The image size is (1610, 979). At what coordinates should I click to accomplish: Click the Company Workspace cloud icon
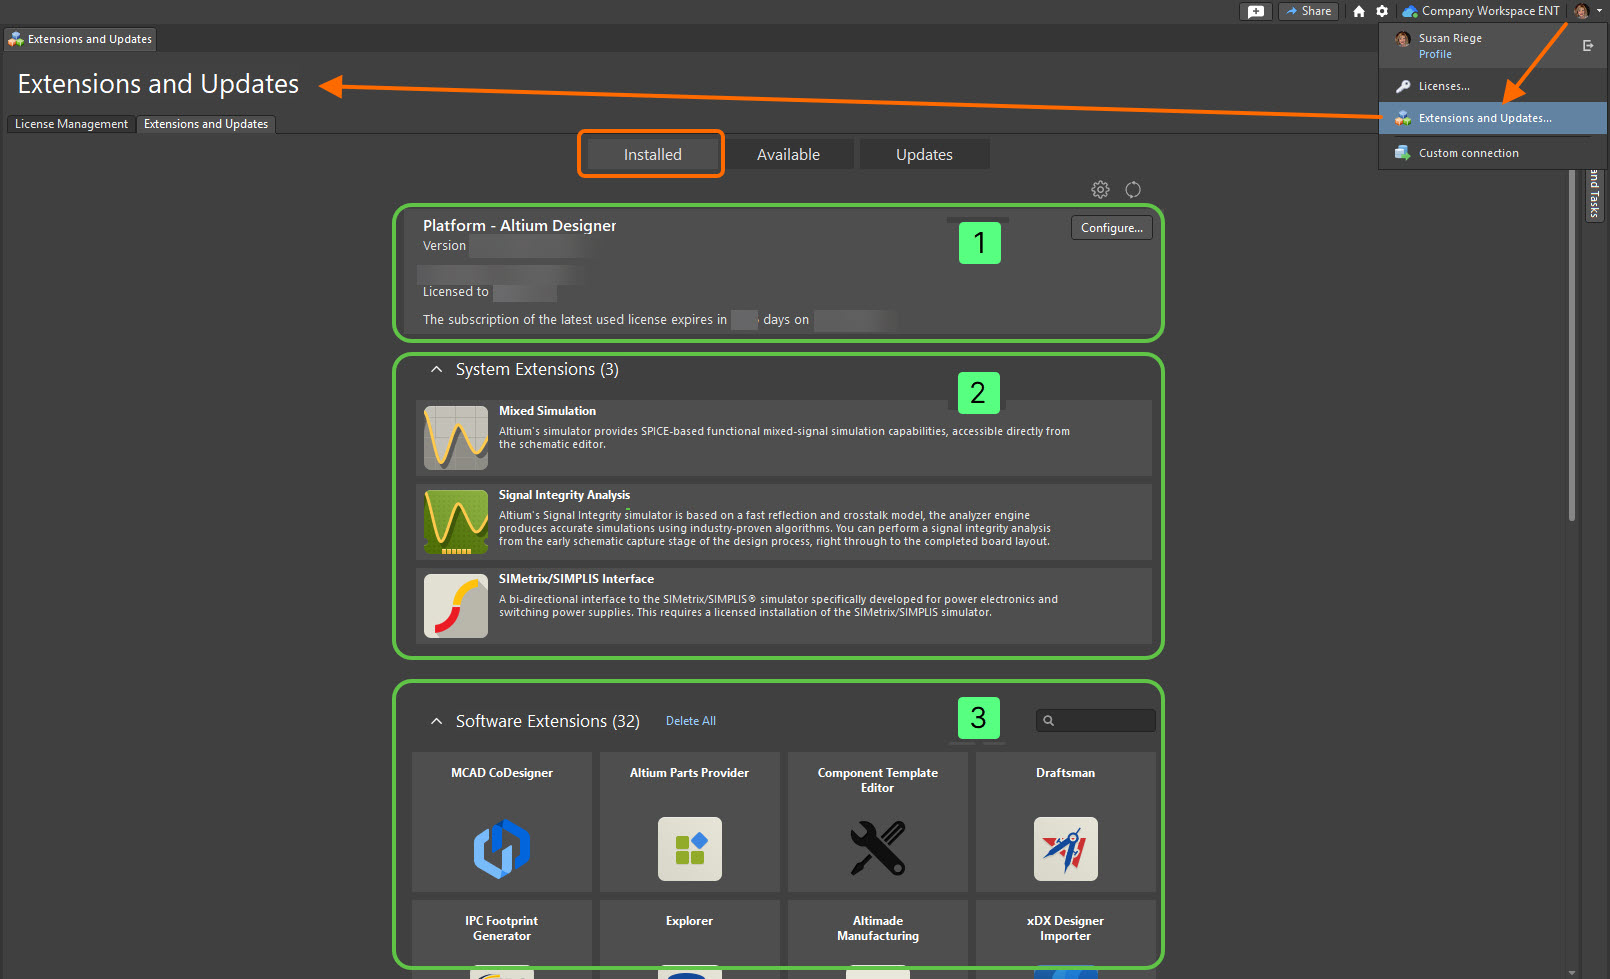pyautogui.click(x=1410, y=11)
